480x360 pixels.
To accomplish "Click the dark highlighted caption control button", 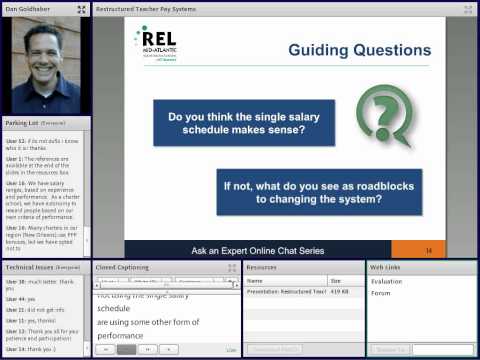I will [x=126, y=349].
